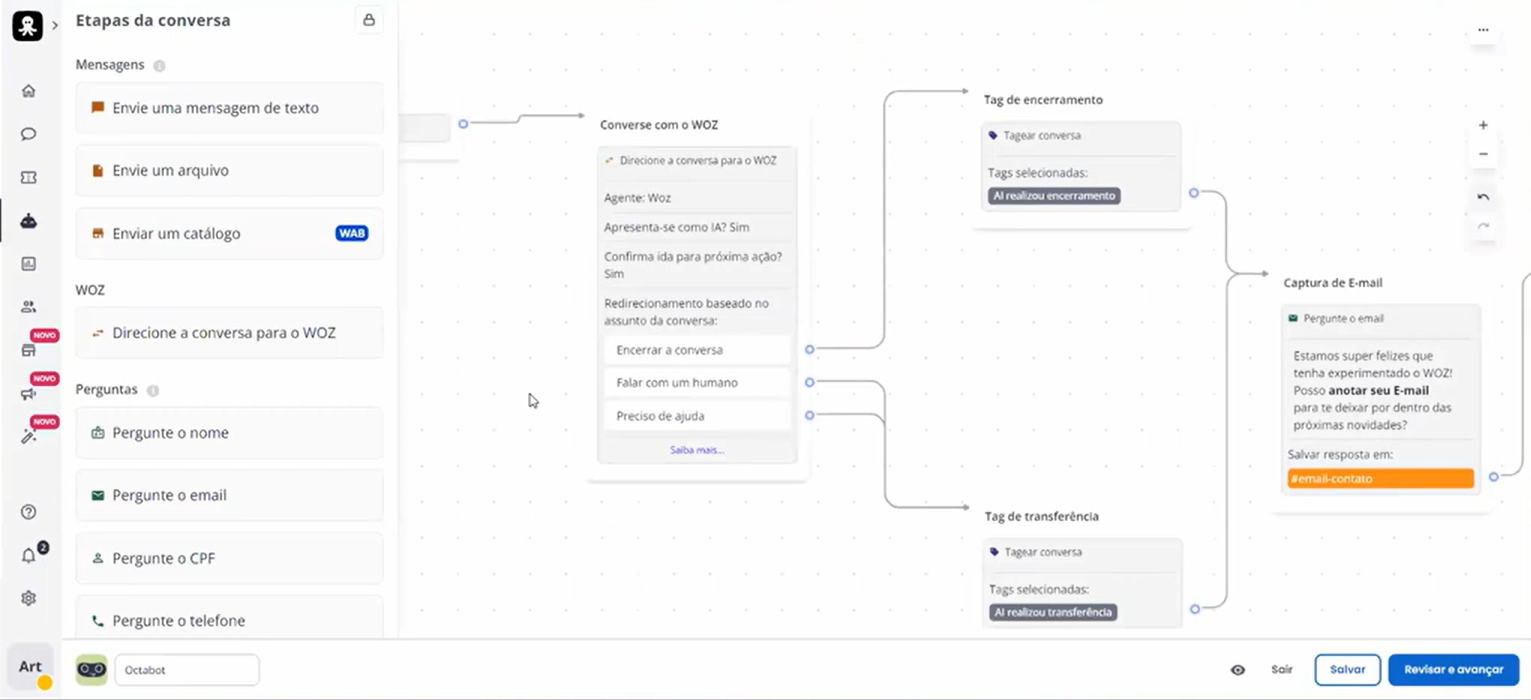
Task: Toggle the preview eye icon near Sair
Action: [x=1237, y=670]
